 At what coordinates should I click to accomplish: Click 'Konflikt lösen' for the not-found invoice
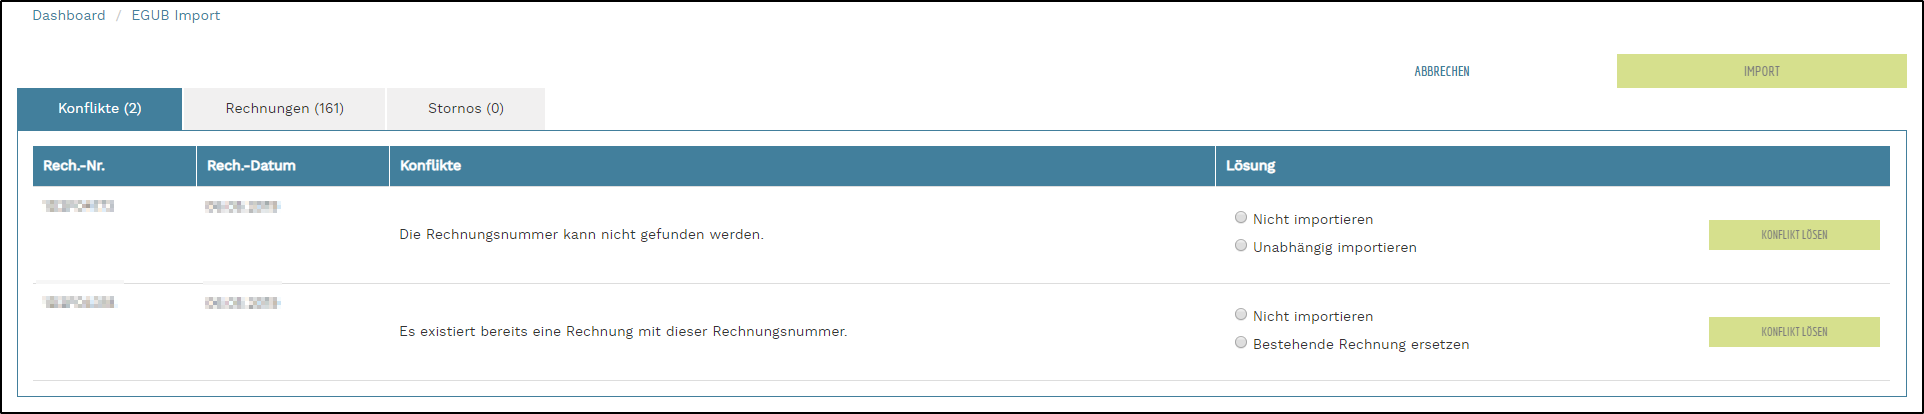pyautogui.click(x=1794, y=235)
